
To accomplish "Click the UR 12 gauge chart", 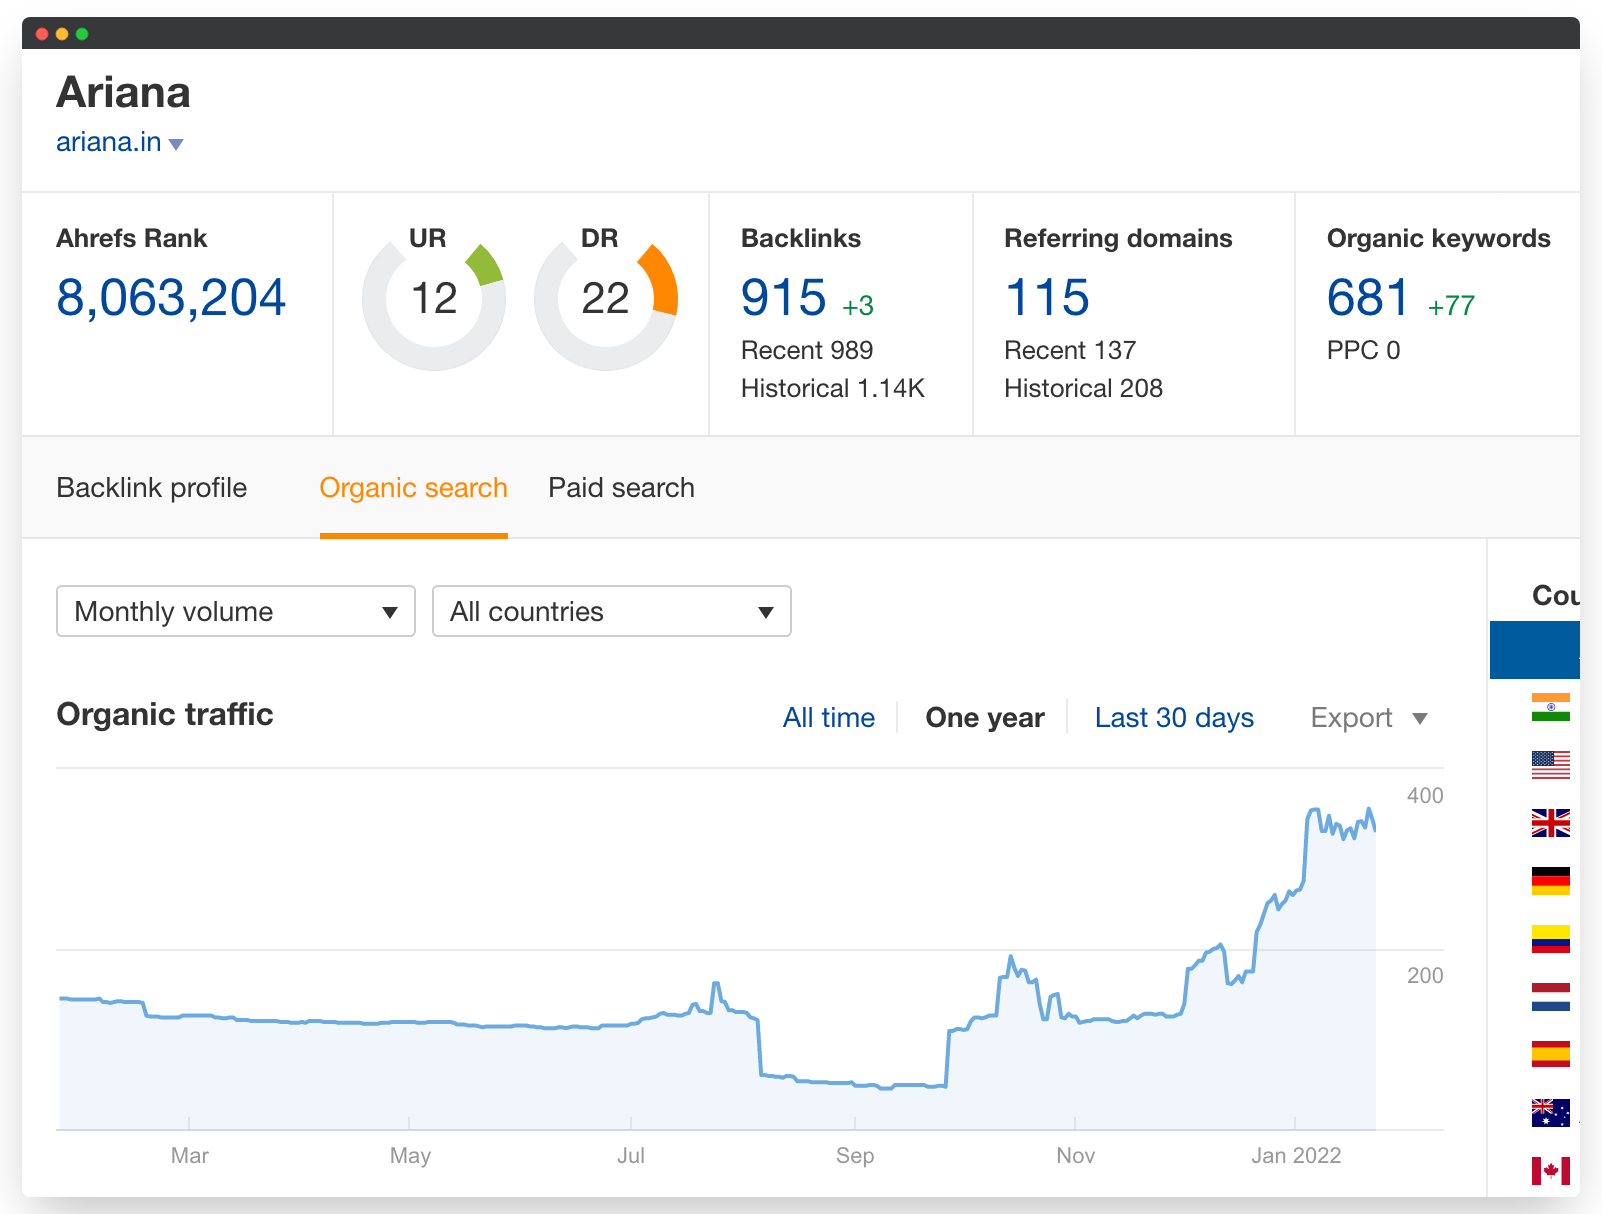I will click(434, 298).
